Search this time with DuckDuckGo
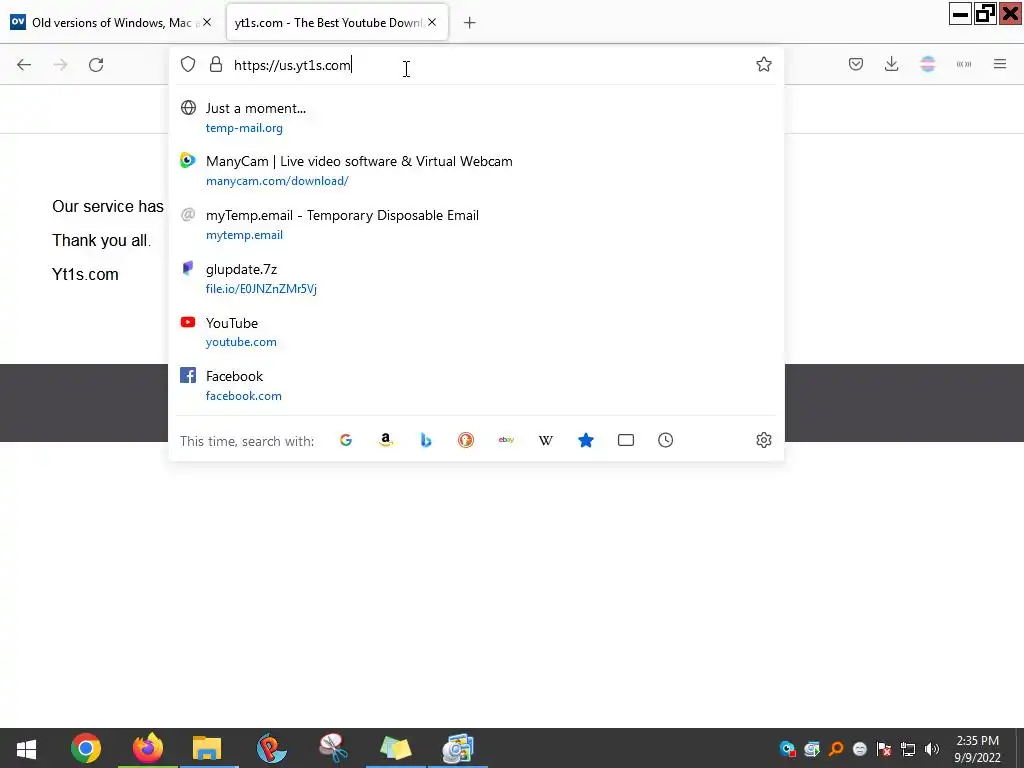The image size is (1024, 768). (466, 440)
